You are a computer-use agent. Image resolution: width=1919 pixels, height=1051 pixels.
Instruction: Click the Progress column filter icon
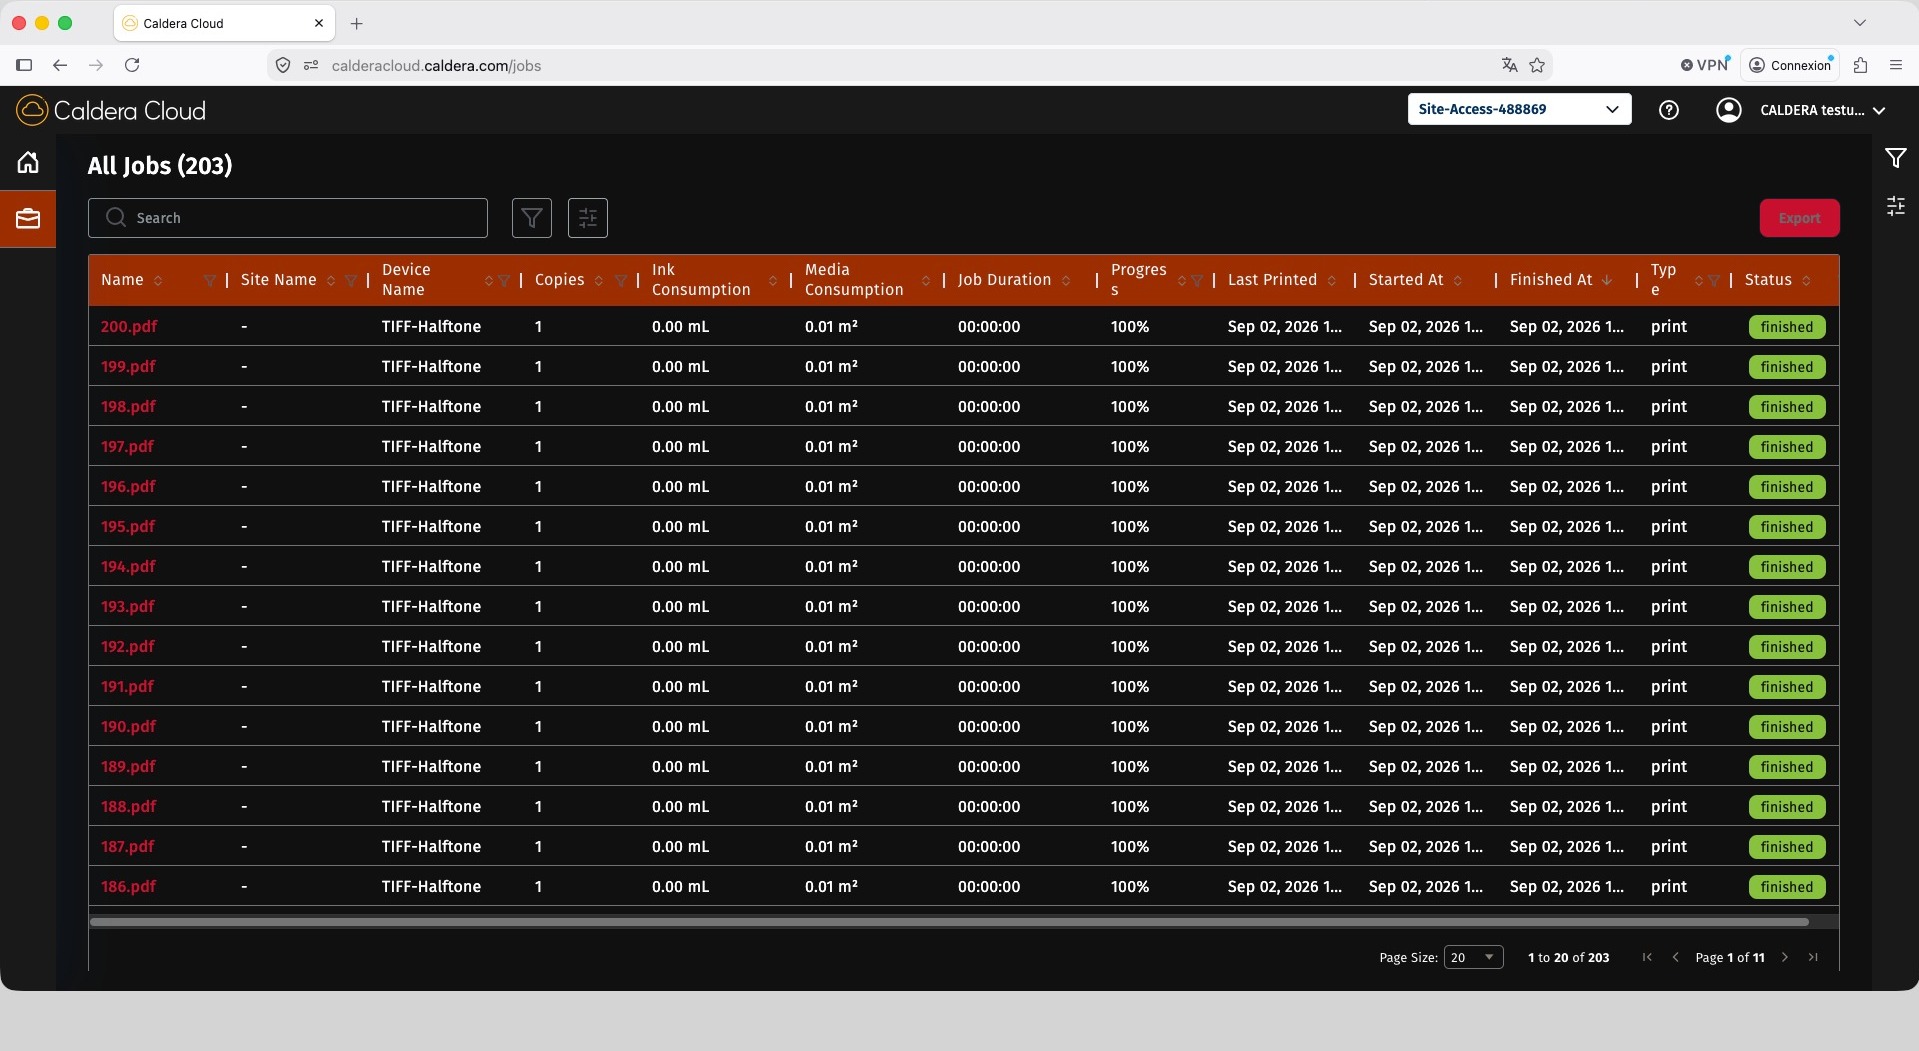[1197, 281]
